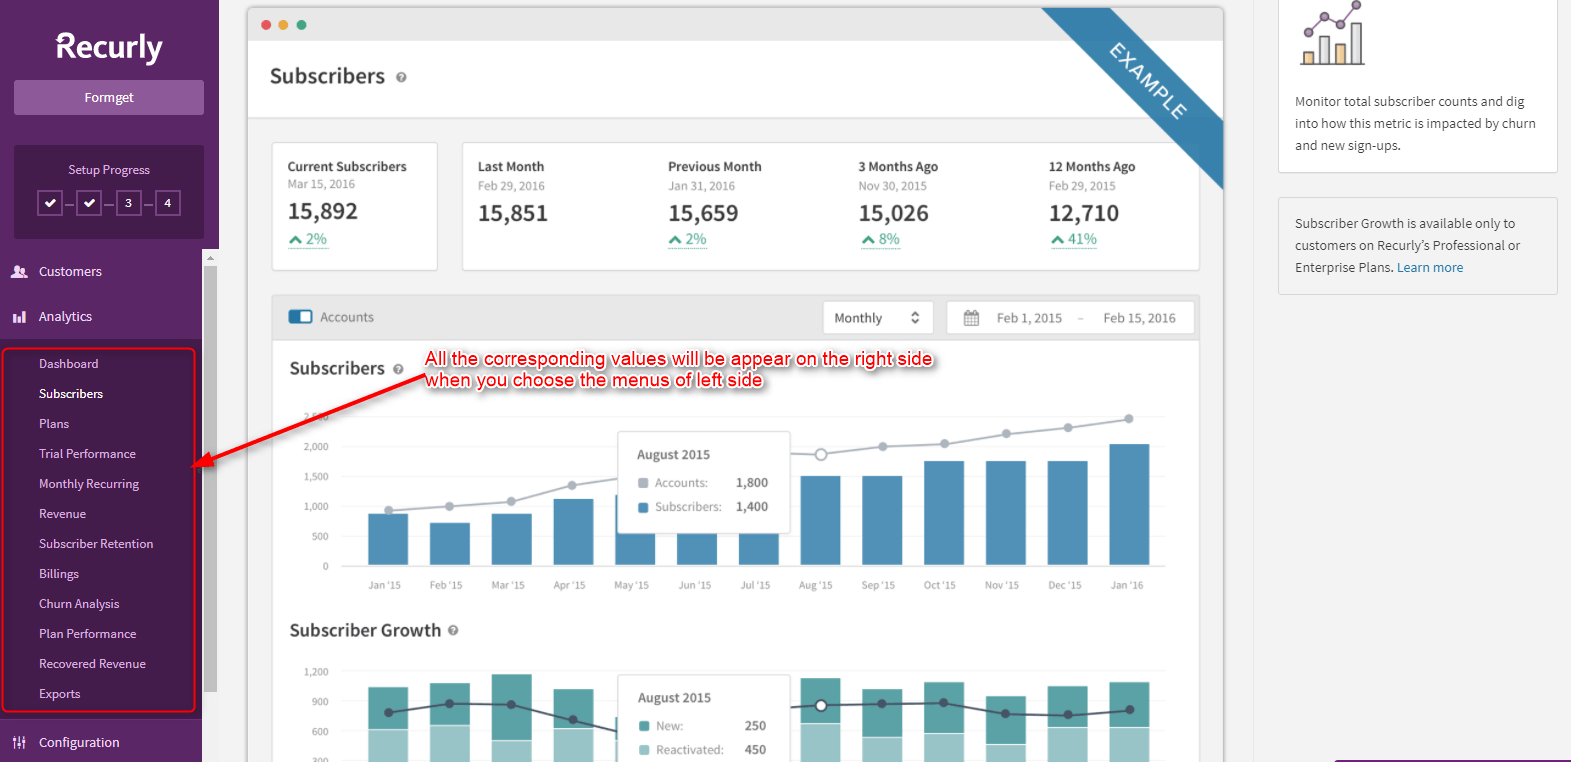1571x762 pixels.
Task: Click Previous Month 15,659 value
Action: (703, 214)
